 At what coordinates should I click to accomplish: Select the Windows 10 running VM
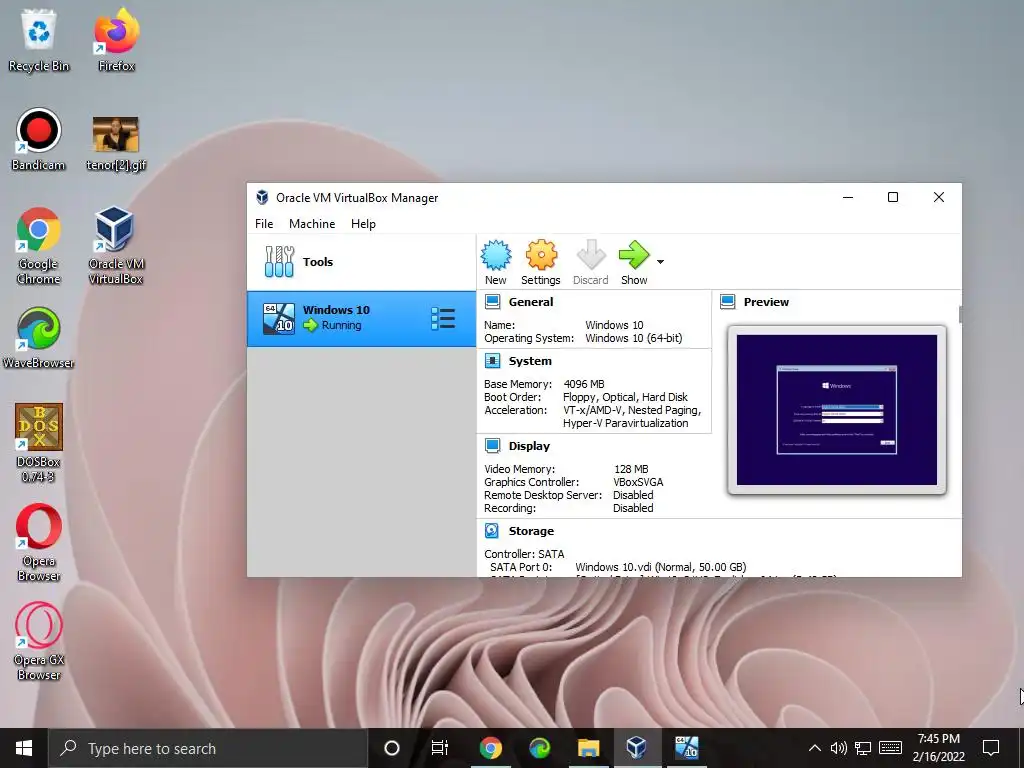(361, 319)
